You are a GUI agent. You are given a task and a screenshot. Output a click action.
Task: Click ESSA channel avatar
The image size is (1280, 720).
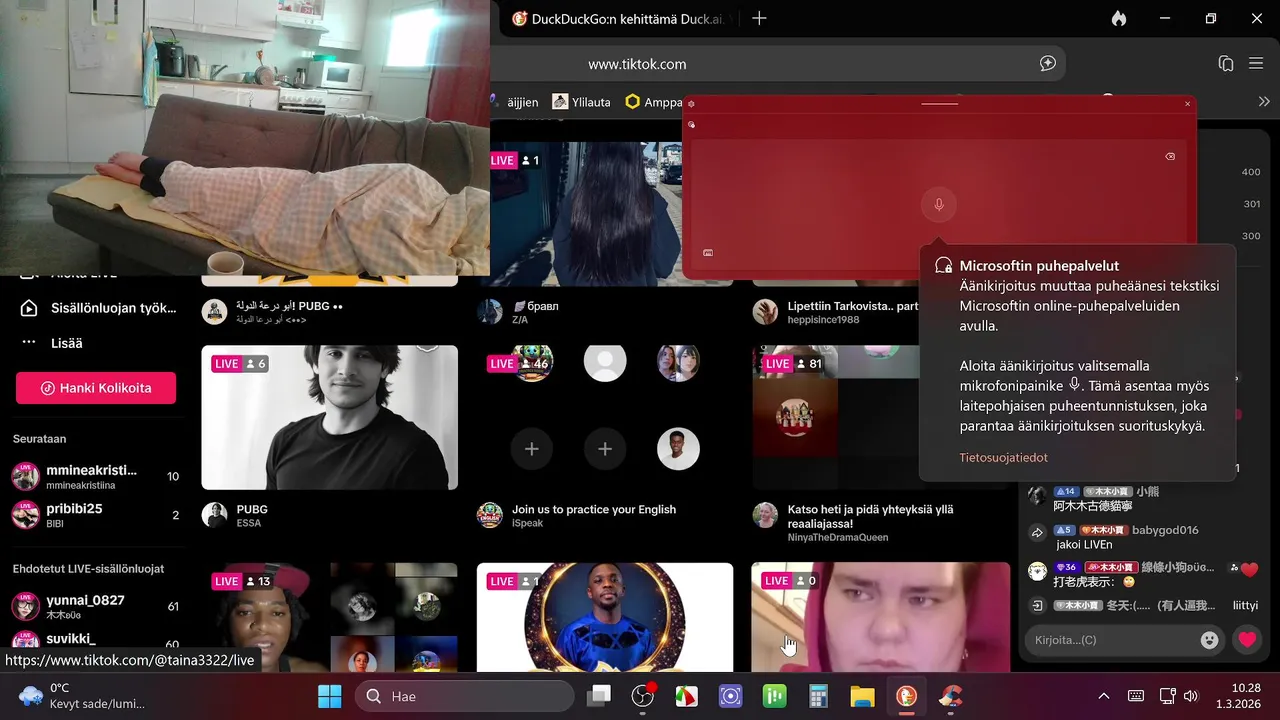pos(215,515)
